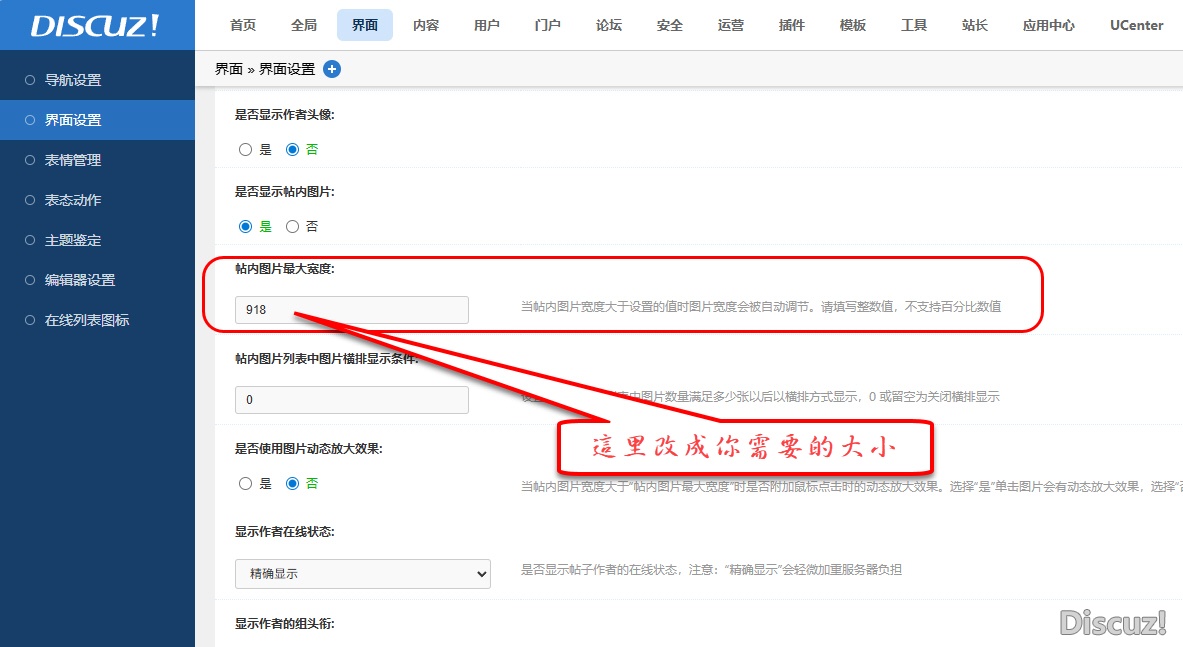Click the 界面 breadcrumb text
Viewport: 1183px width, 647px height.
(228, 69)
